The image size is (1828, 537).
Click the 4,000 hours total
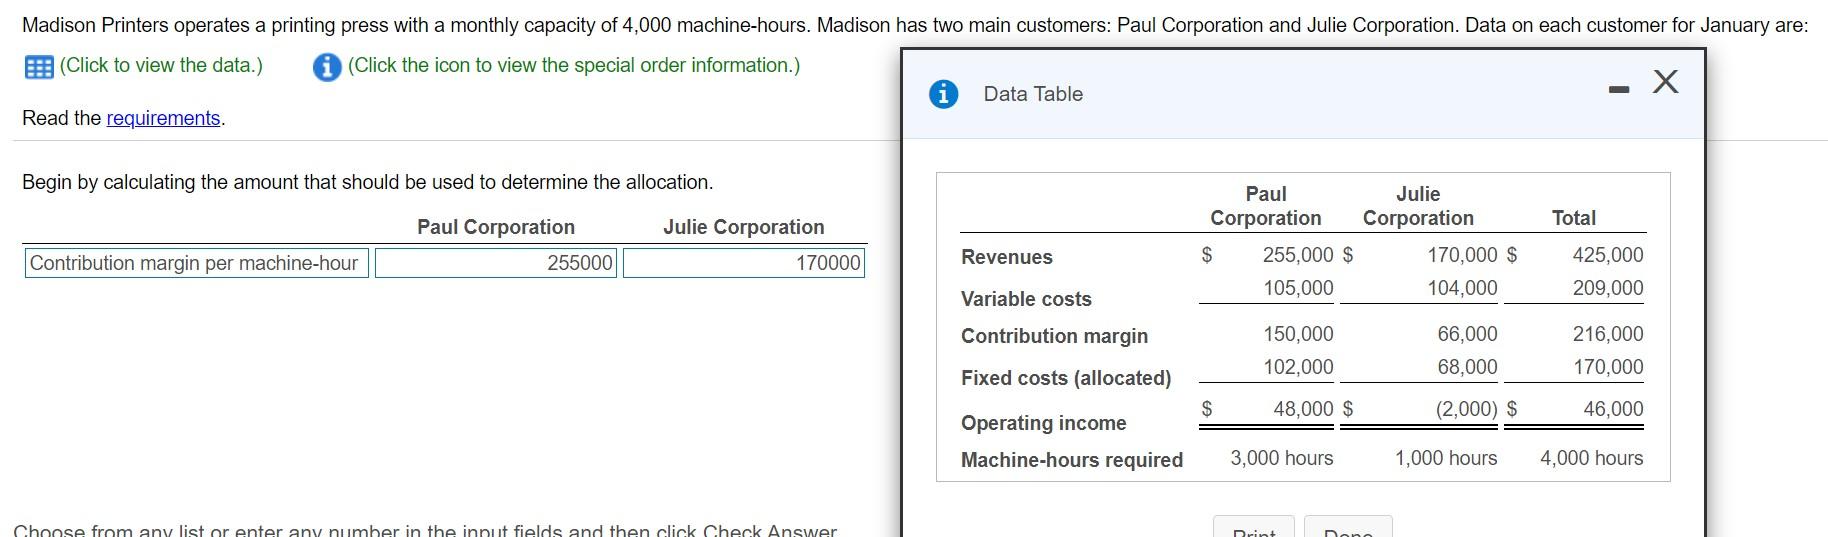click(1592, 458)
